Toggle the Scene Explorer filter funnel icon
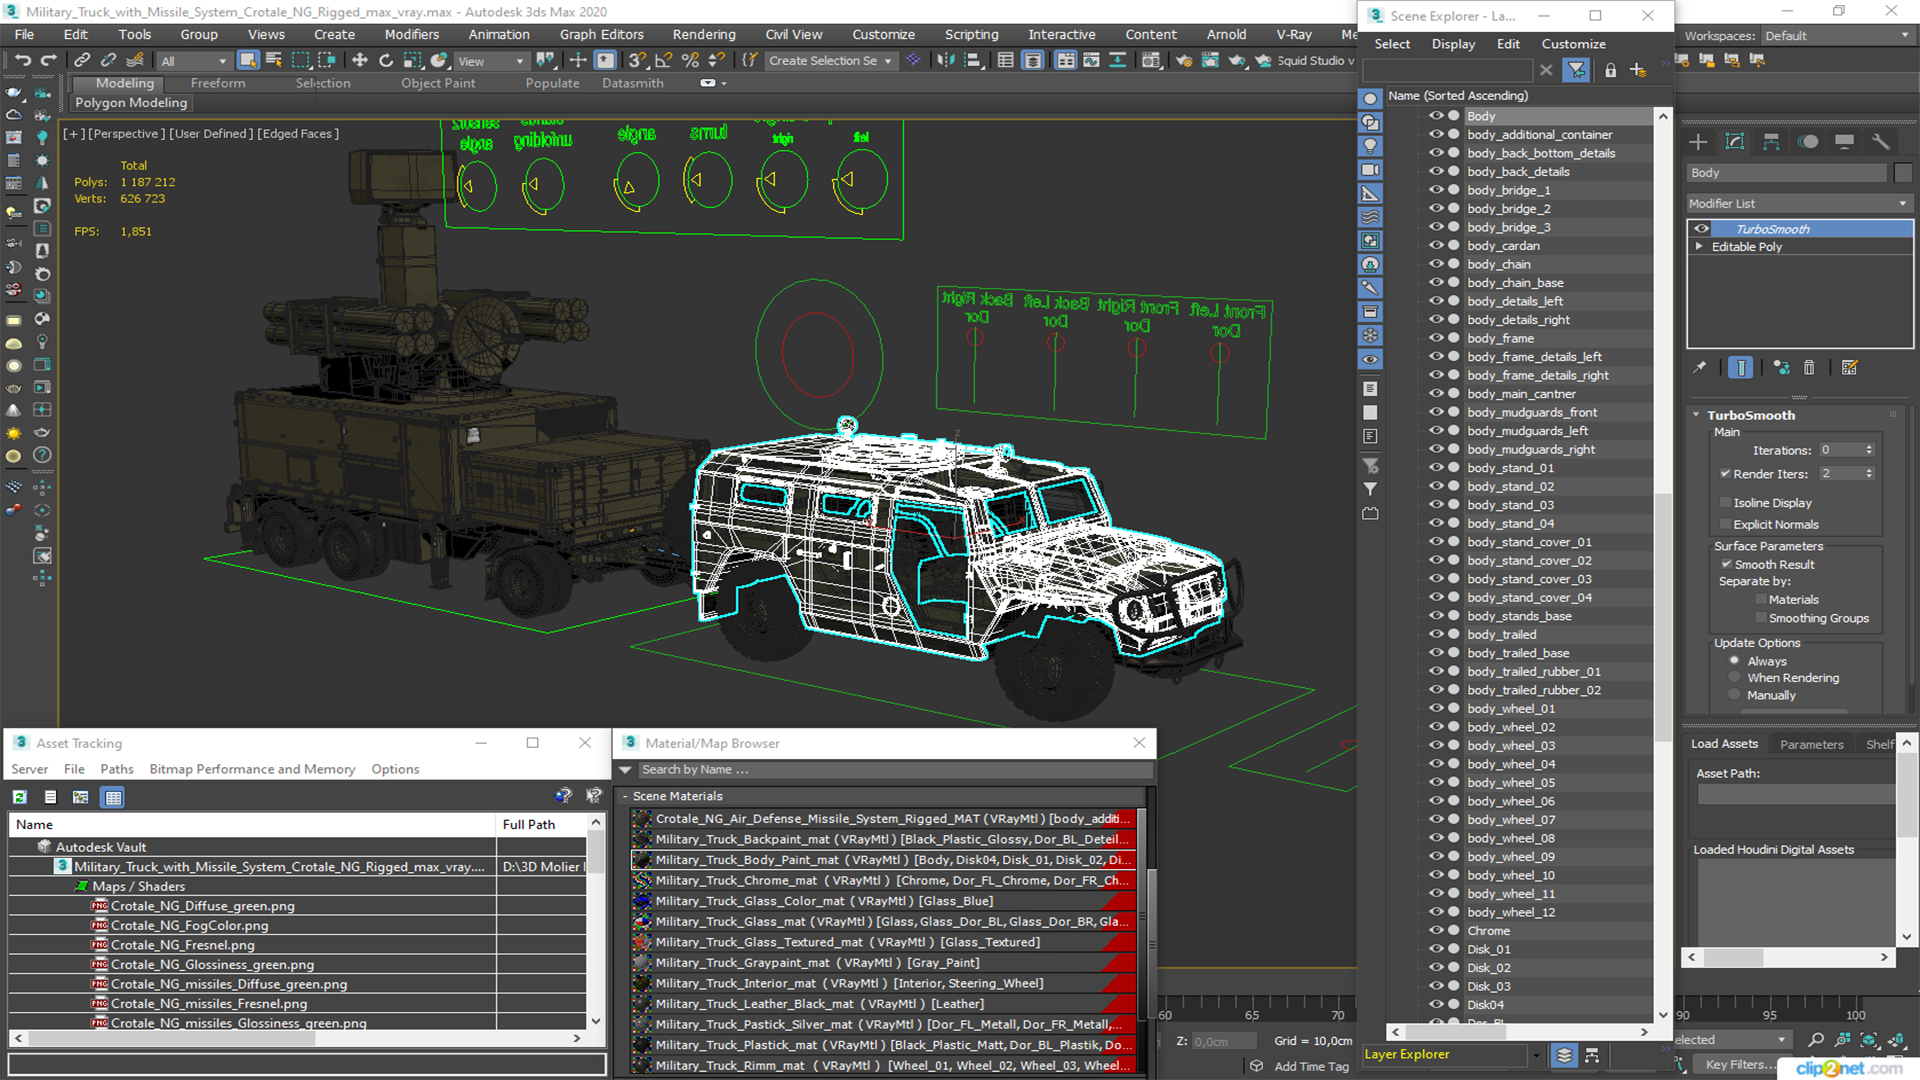 (1576, 70)
